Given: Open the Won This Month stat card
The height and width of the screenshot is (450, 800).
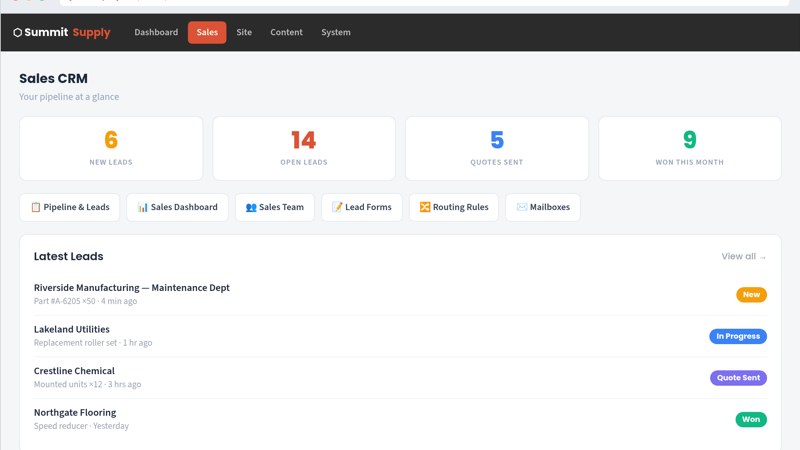Looking at the screenshot, I should click(x=690, y=148).
